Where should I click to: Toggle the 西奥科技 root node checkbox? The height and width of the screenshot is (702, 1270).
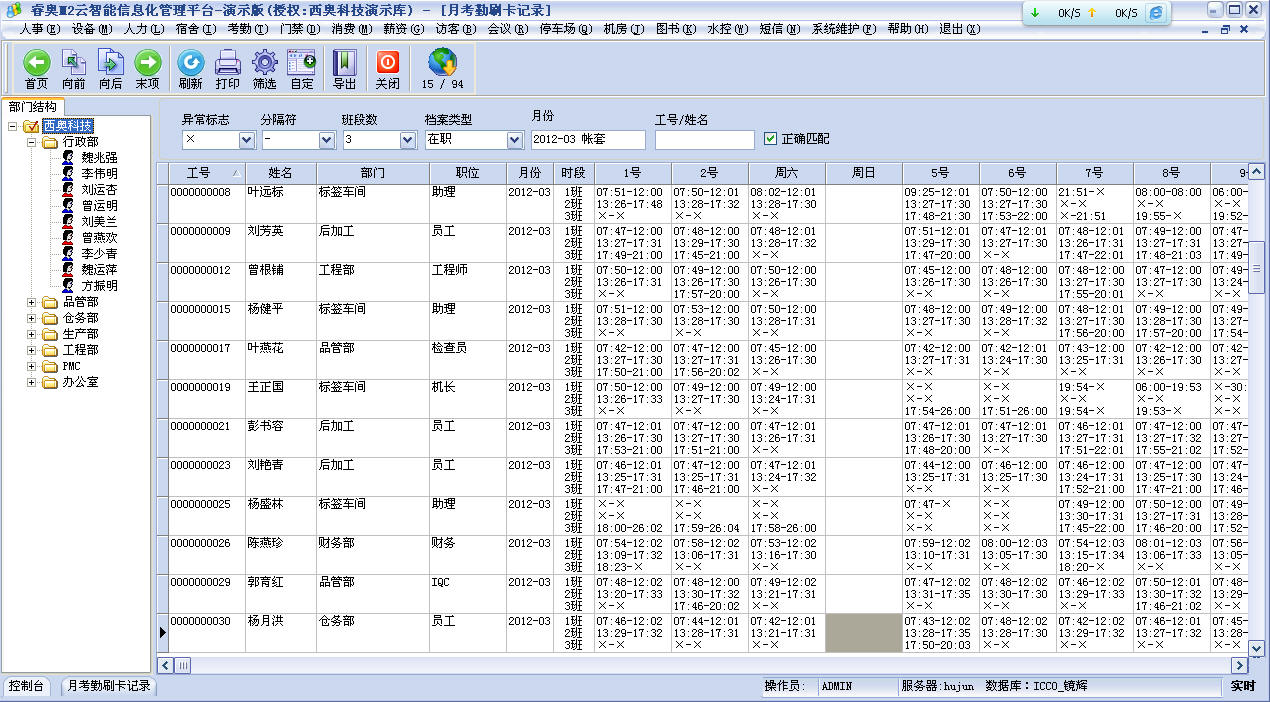(30, 126)
